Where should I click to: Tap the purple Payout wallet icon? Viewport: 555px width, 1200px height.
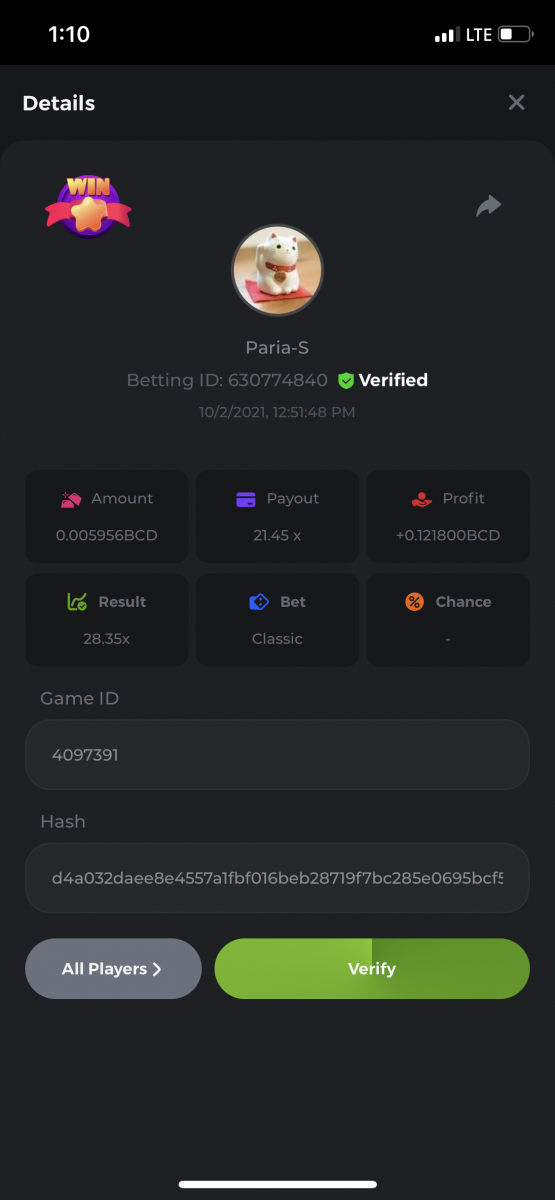[x=246, y=499]
